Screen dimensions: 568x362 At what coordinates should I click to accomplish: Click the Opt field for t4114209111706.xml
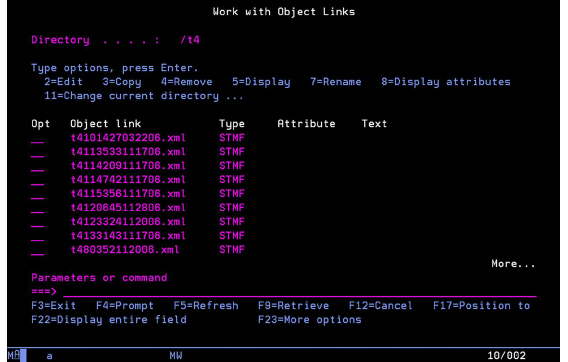(x=38, y=166)
